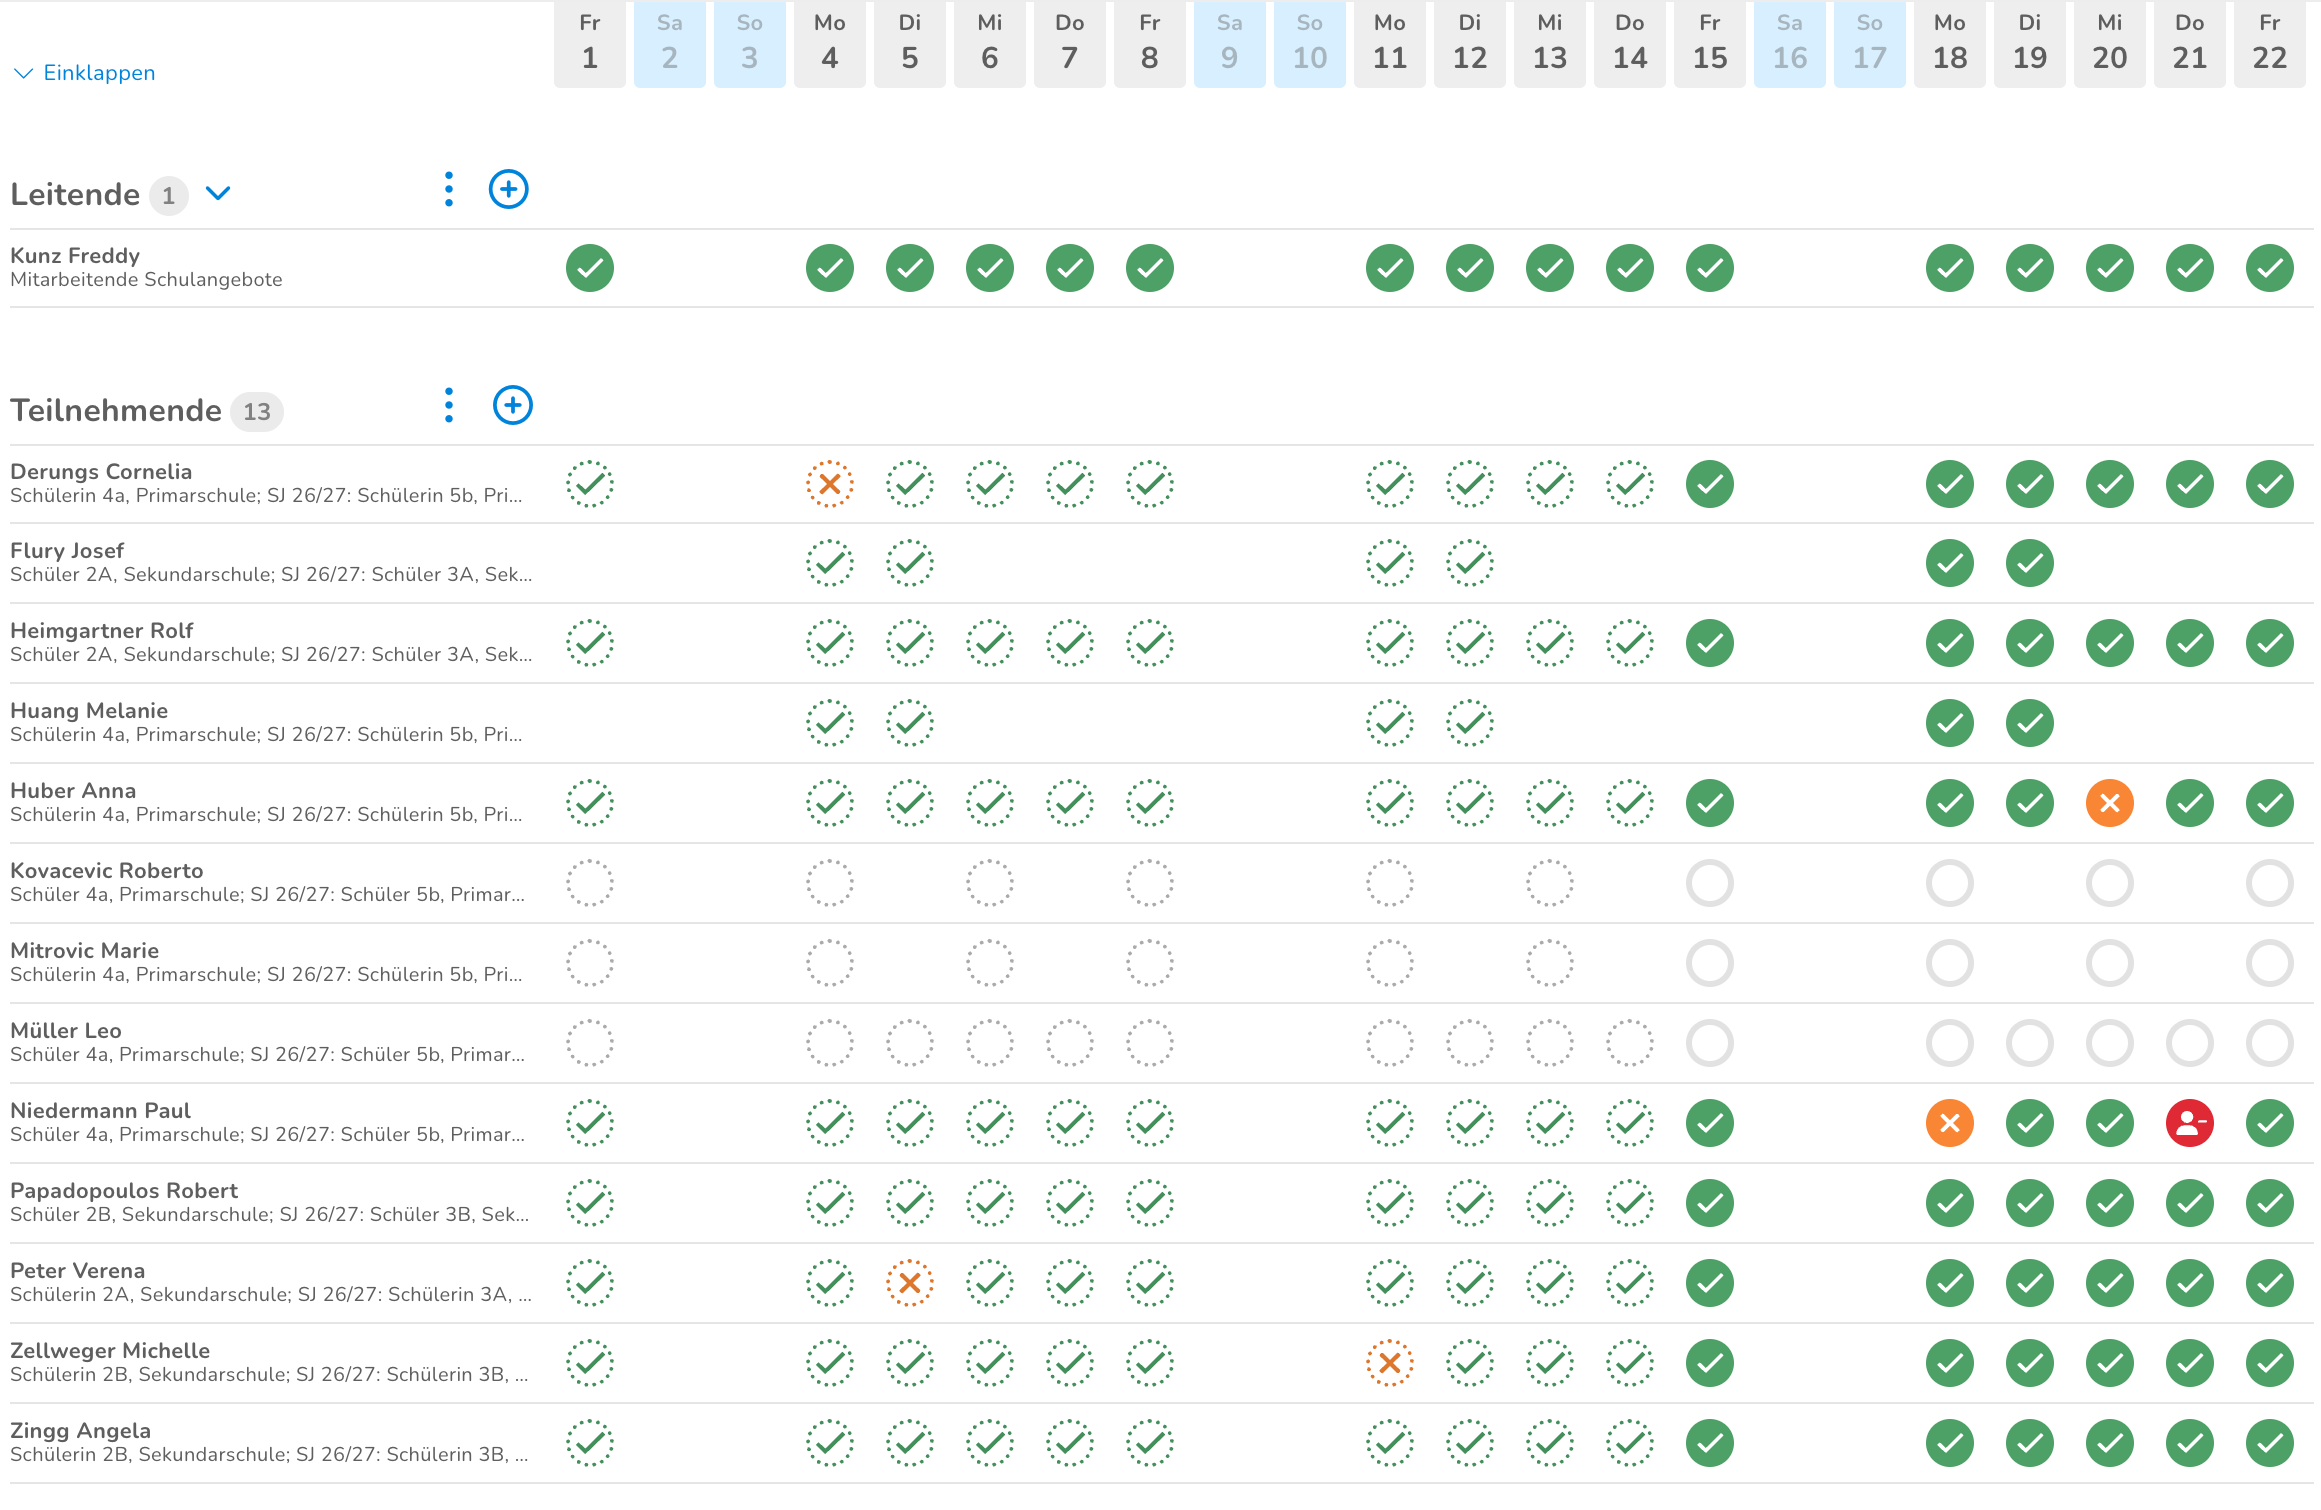Select day column Mo 4
The image size is (2321, 1510).
(830, 44)
